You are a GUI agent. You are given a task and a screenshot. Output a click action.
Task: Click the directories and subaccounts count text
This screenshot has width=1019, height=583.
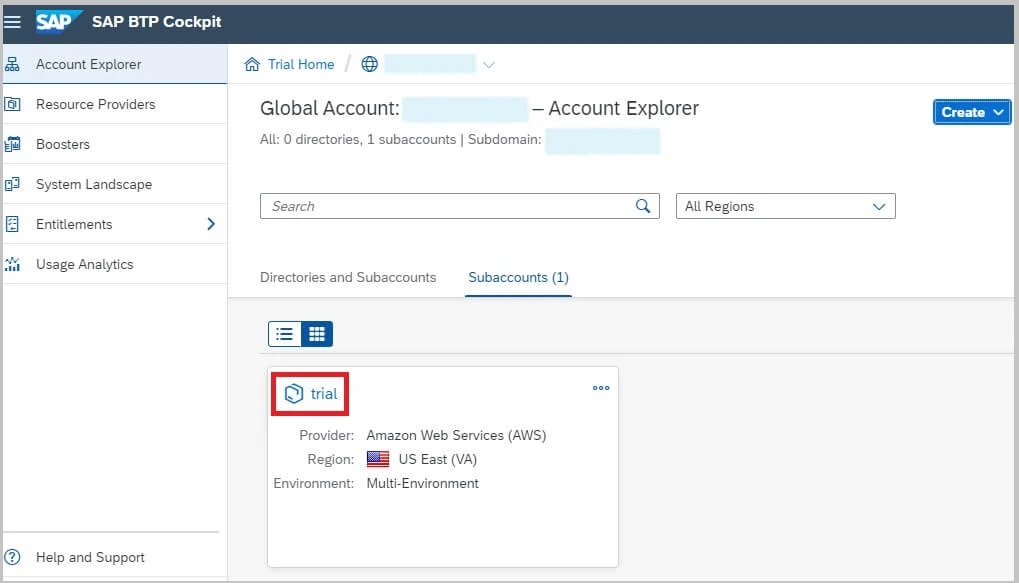pos(358,140)
